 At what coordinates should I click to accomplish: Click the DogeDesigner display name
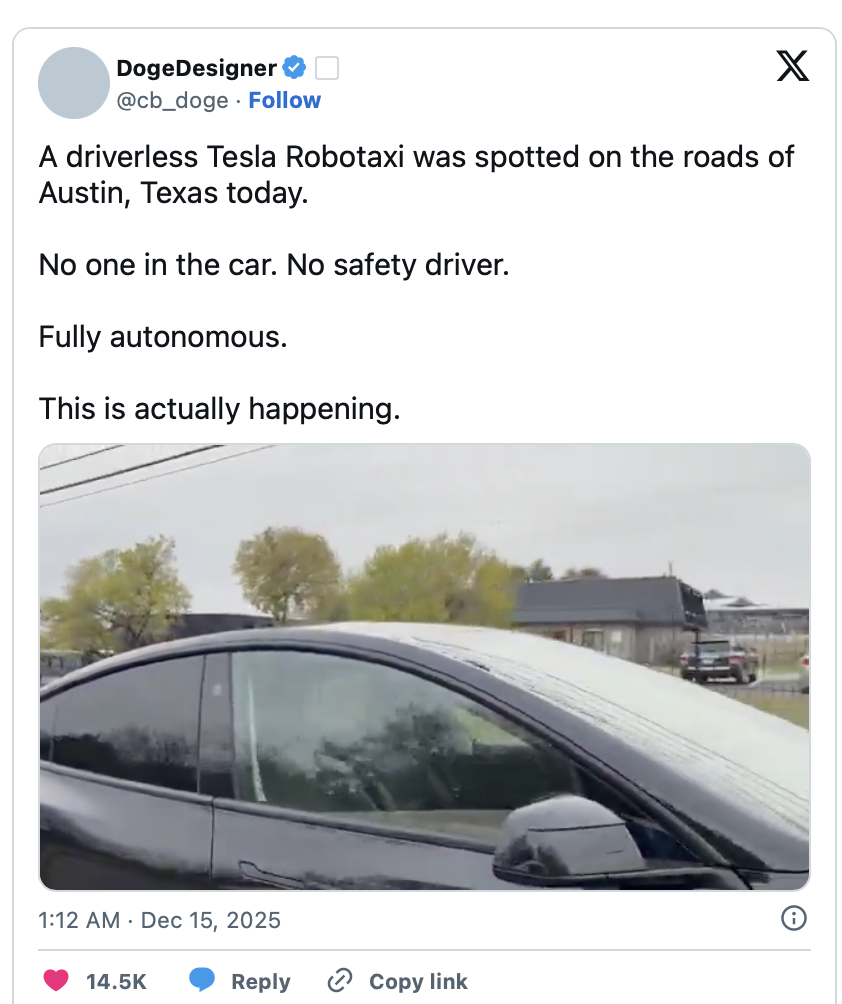196,68
